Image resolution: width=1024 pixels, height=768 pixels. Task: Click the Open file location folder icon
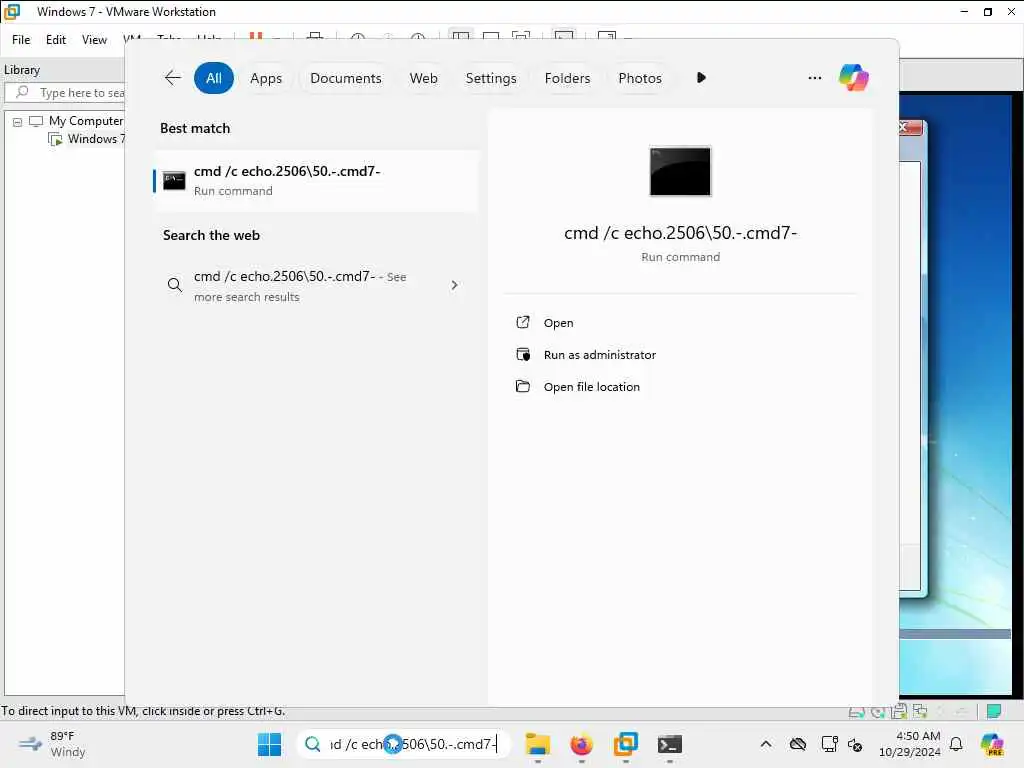tap(523, 386)
